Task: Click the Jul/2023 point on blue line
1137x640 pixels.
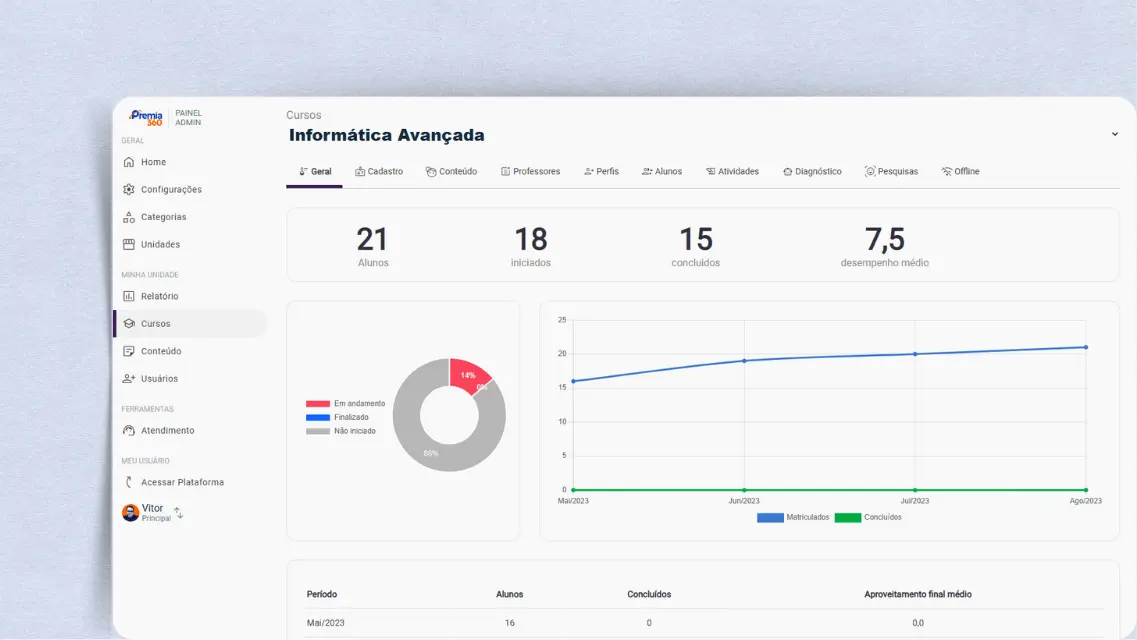Action: (x=915, y=354)
